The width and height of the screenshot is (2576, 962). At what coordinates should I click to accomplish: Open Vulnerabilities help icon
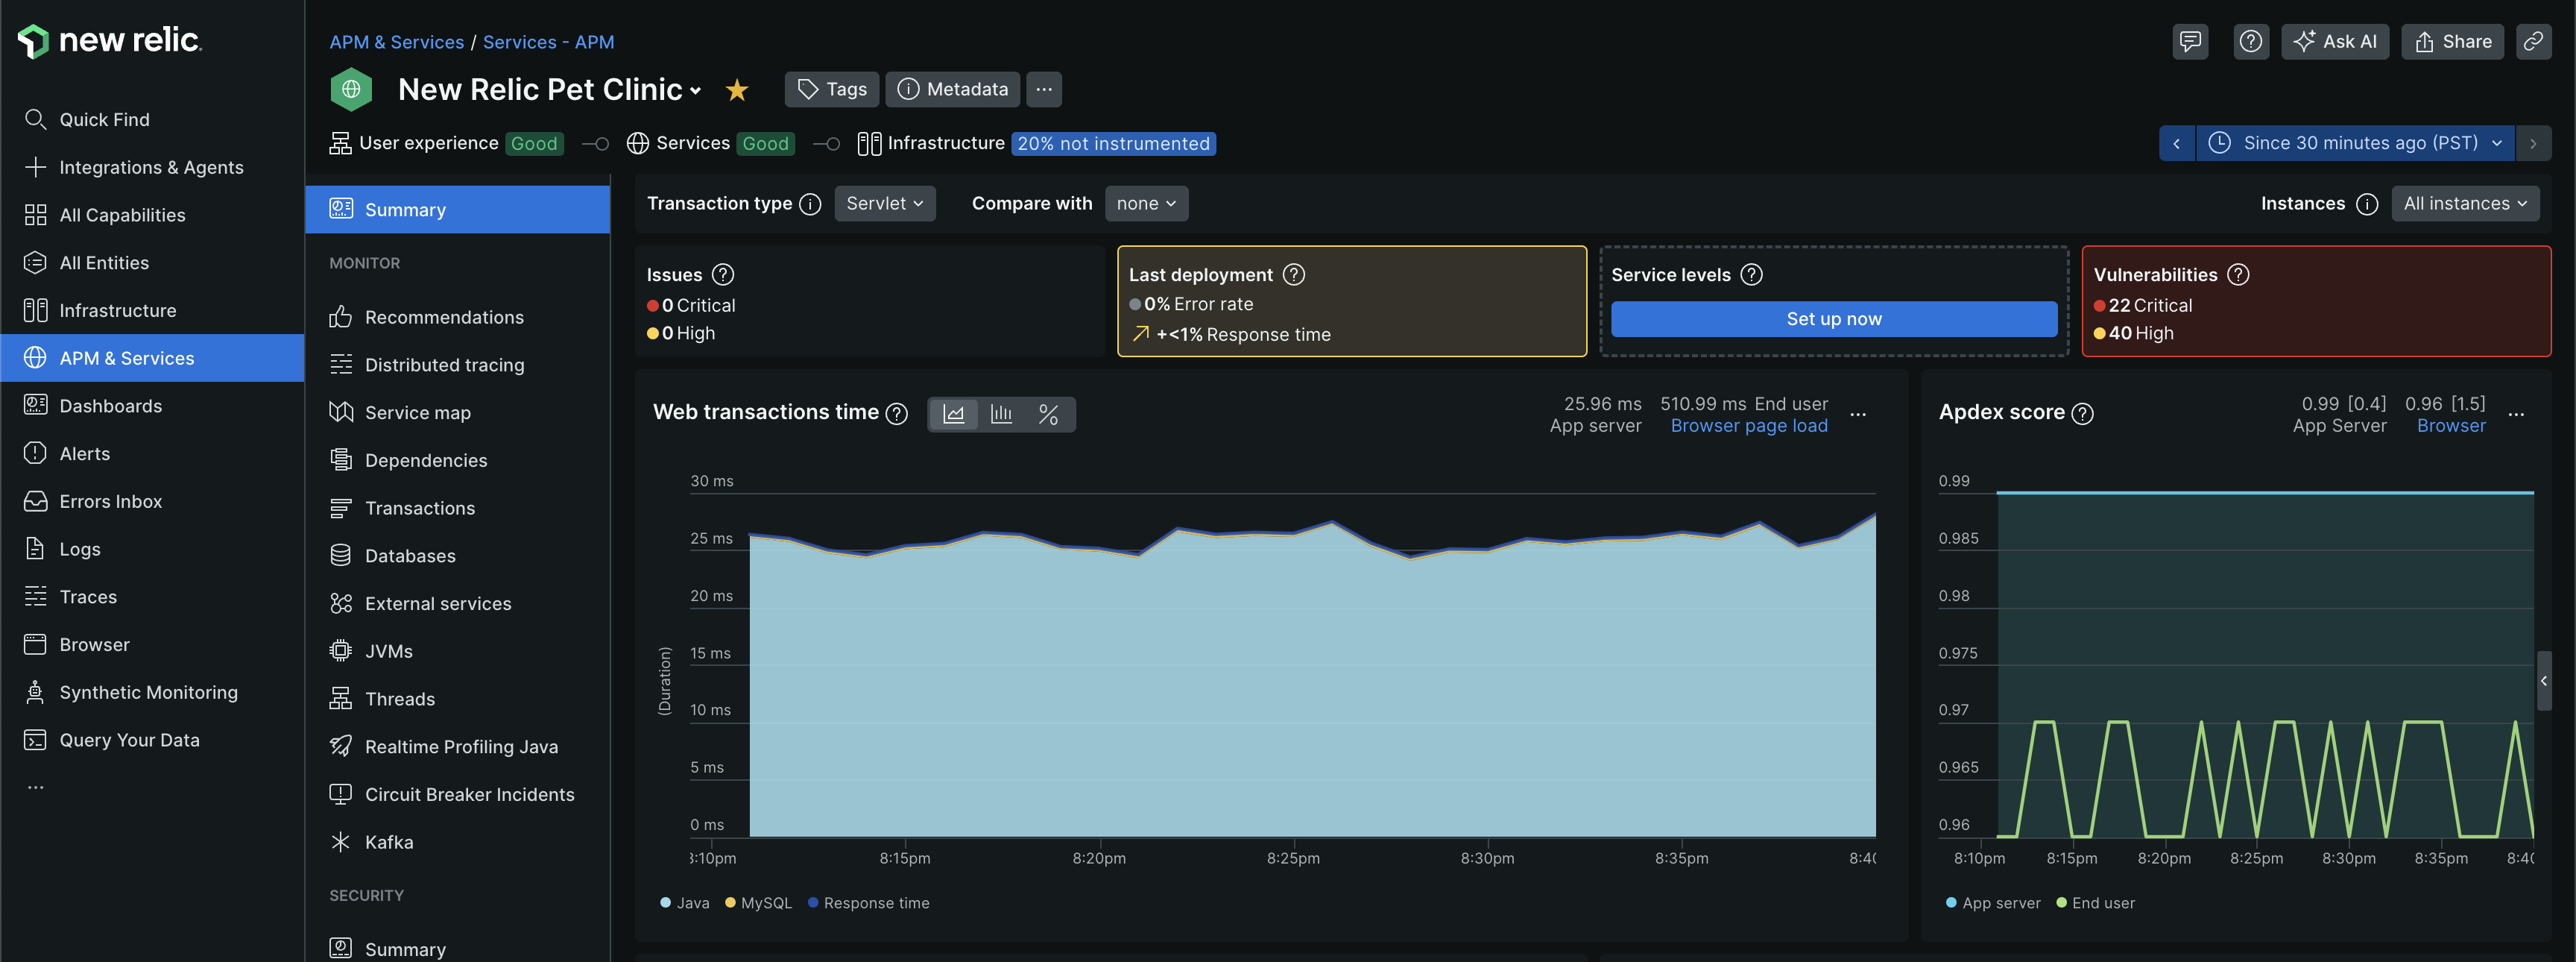[2239, 274]
